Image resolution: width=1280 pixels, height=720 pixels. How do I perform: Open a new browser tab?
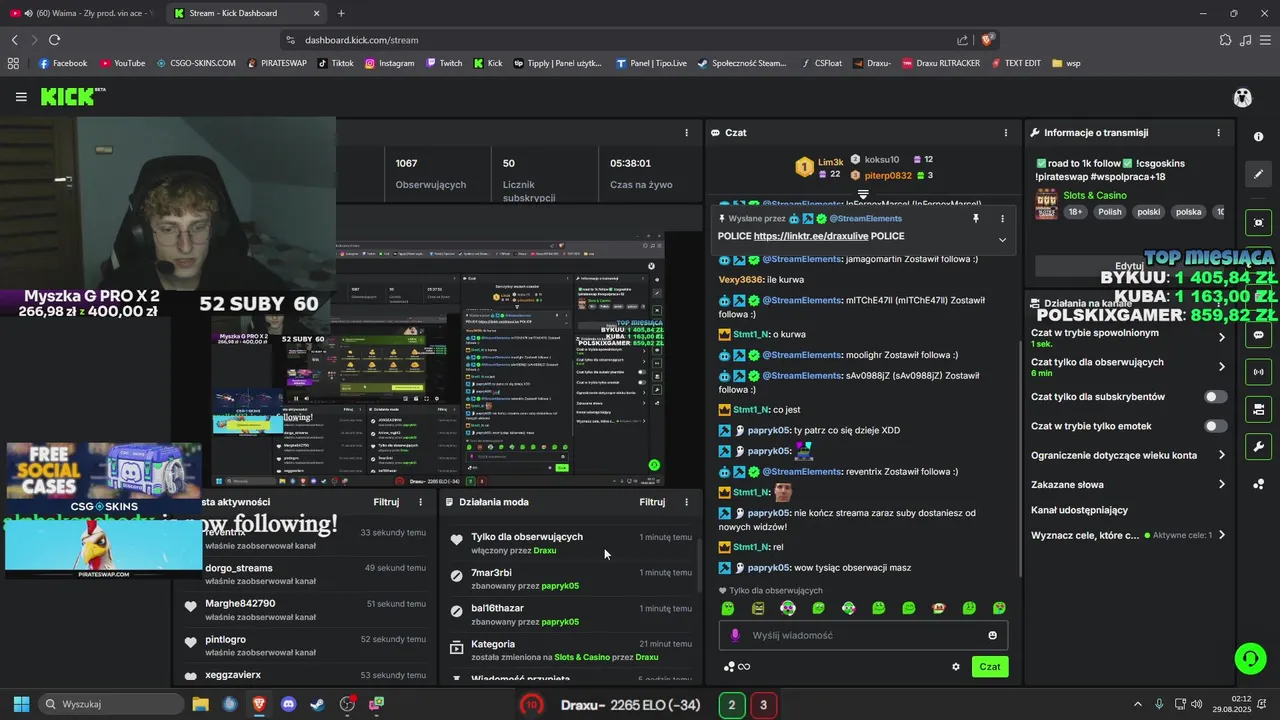341,13
